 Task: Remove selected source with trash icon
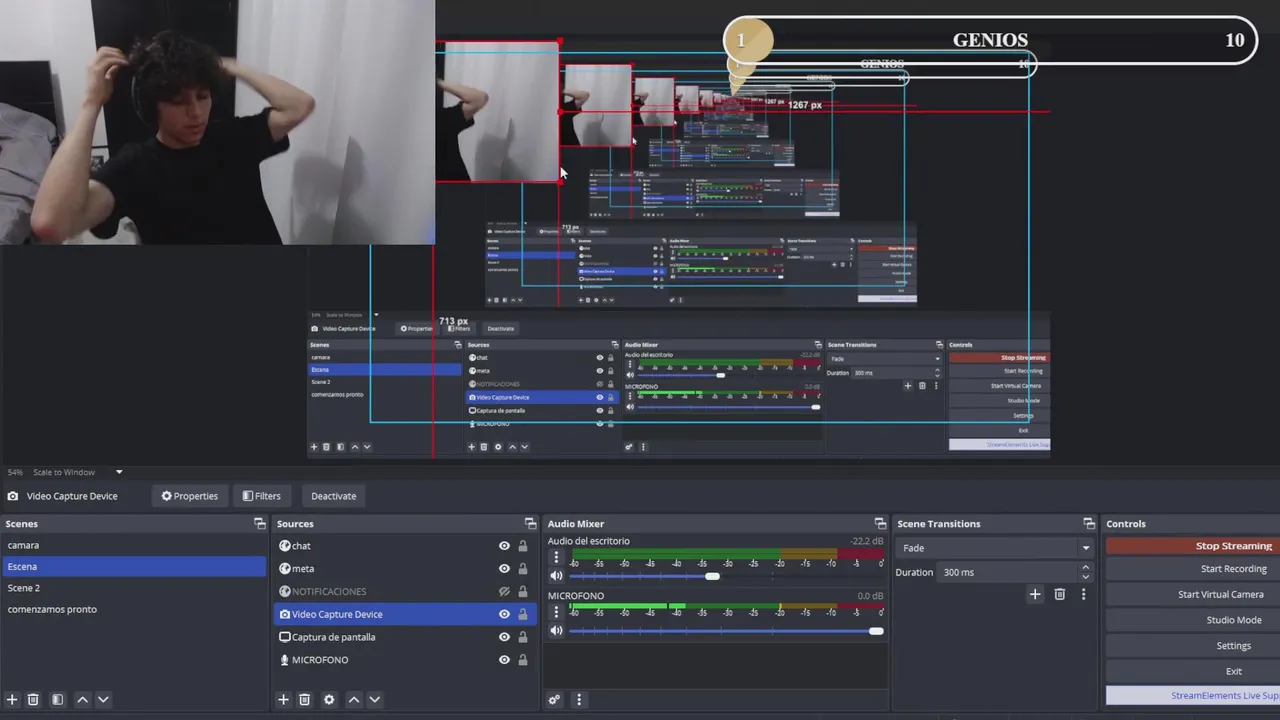305,700
